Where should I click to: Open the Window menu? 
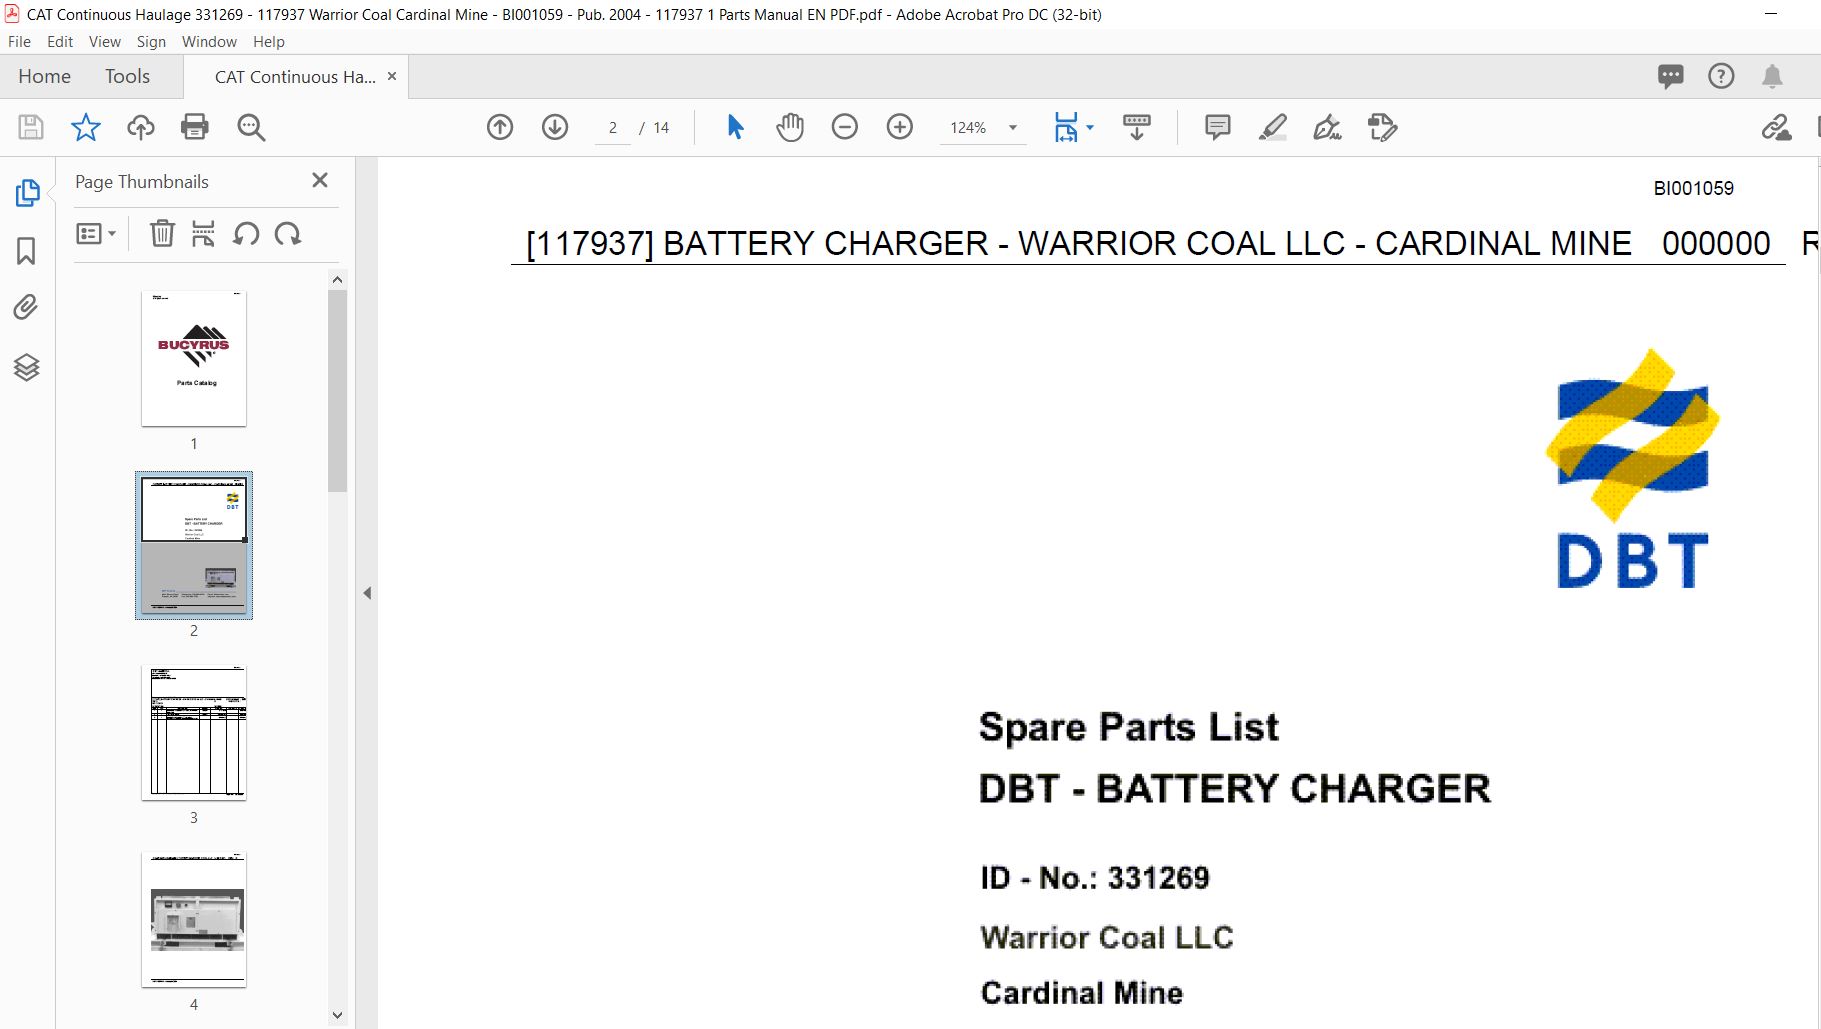tap(209, 41)
